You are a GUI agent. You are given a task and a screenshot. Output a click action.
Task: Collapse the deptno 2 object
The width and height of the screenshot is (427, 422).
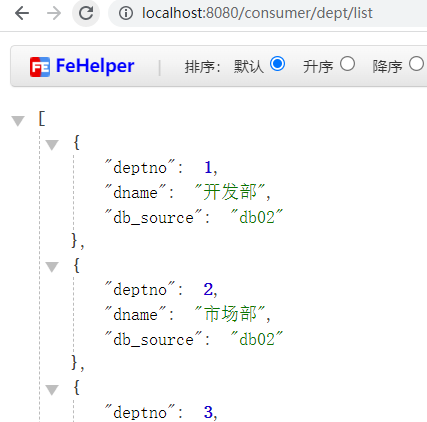(52, 267)
